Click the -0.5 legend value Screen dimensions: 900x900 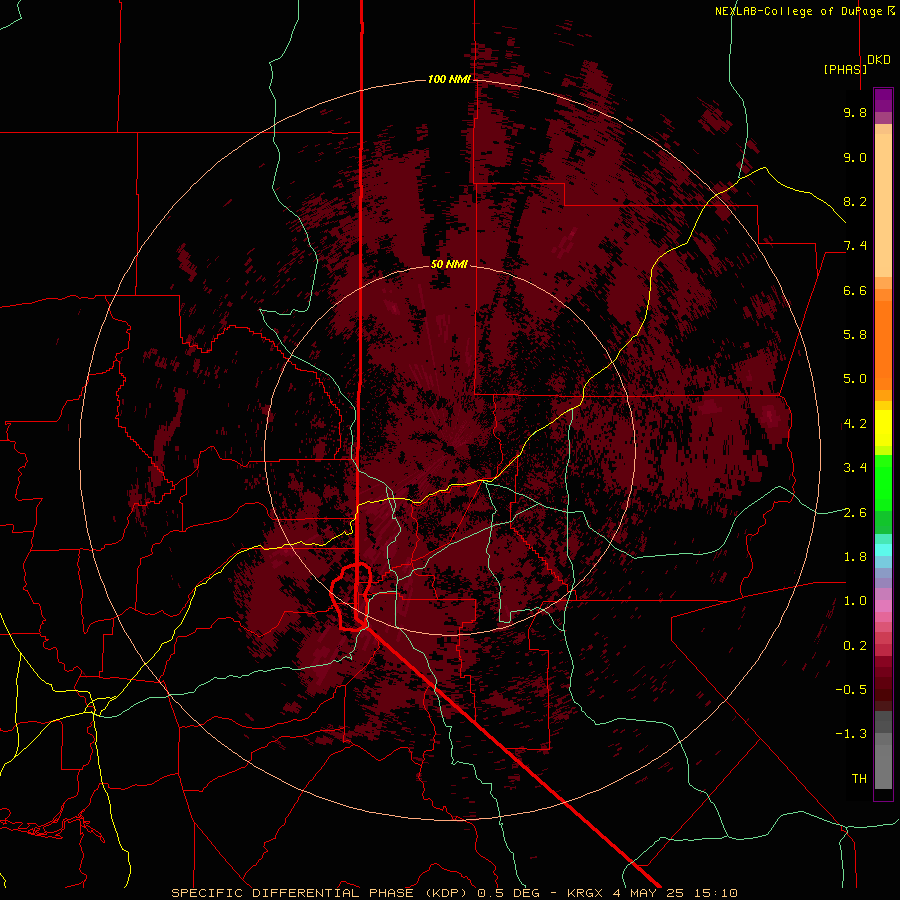pyautogui.click(x=851, y=690)
